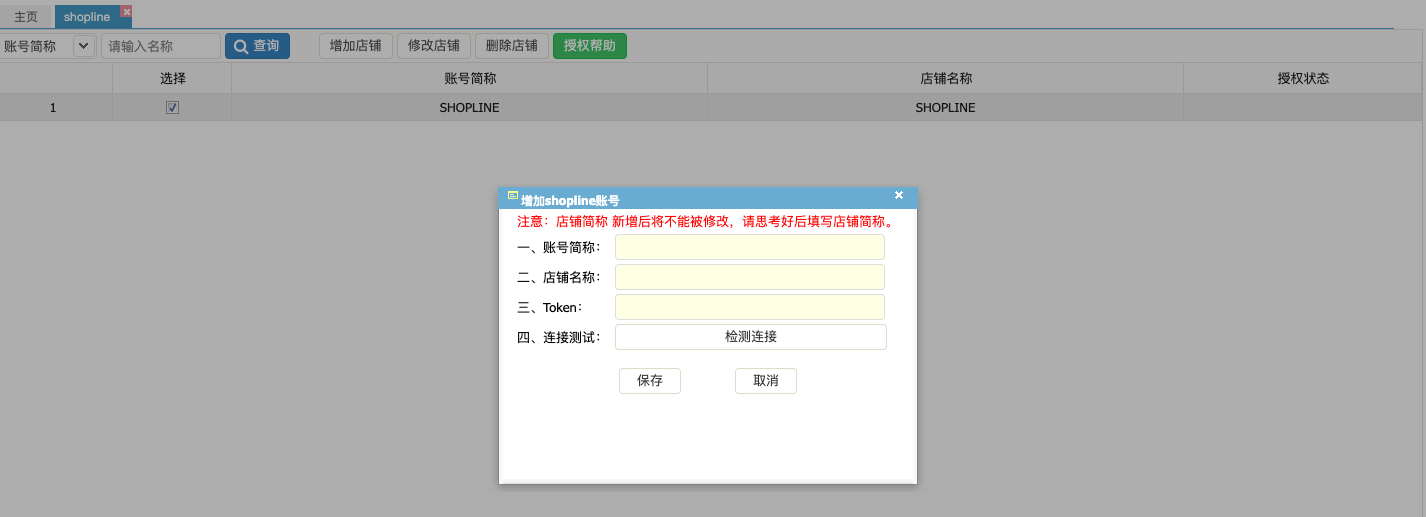Click the 选择 column header
This screenshot has width=1426, height=517.
pyautogui.click(x=172, y=78)
